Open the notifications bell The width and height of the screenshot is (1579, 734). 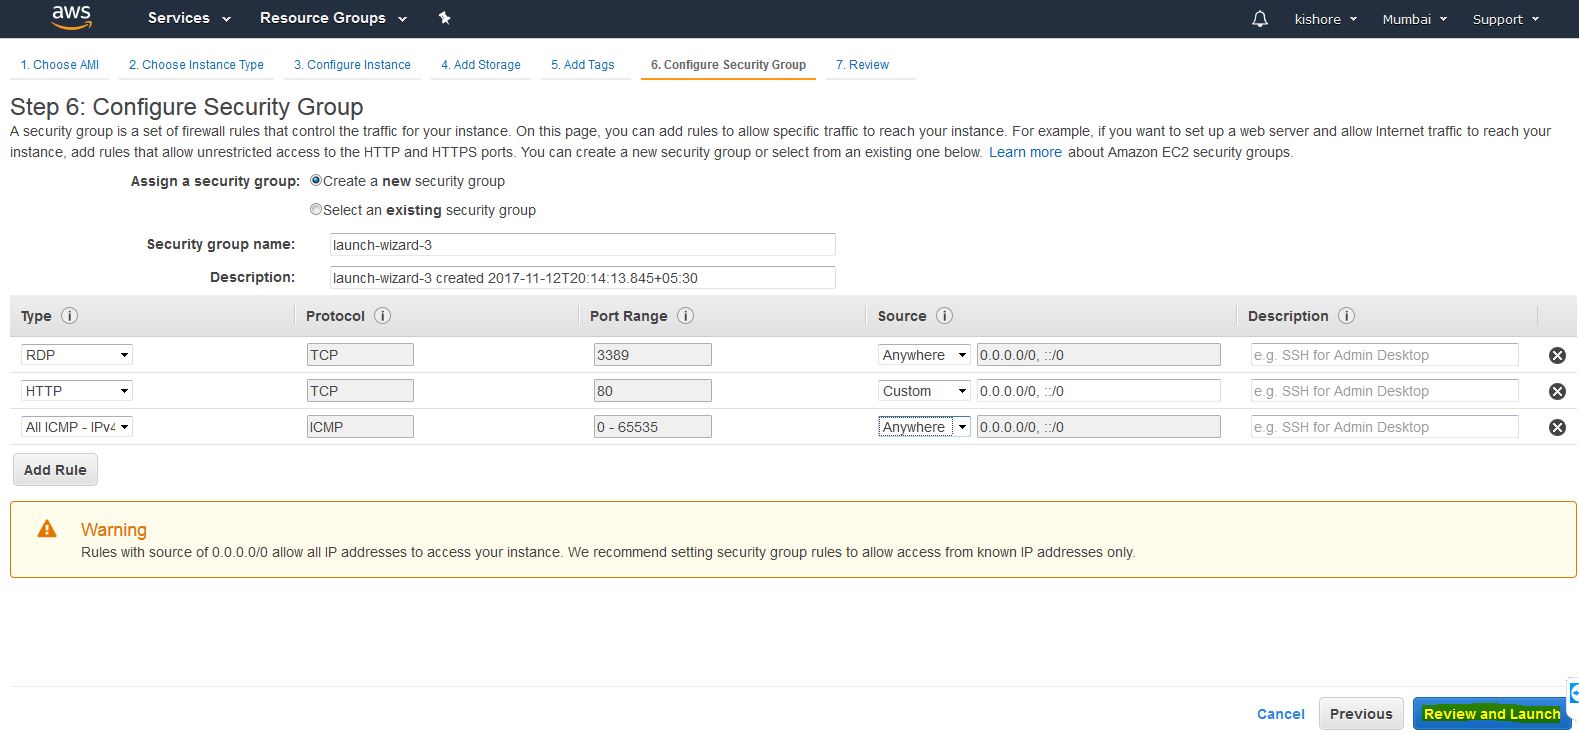pyautogui.click(x=1259, y=19)
